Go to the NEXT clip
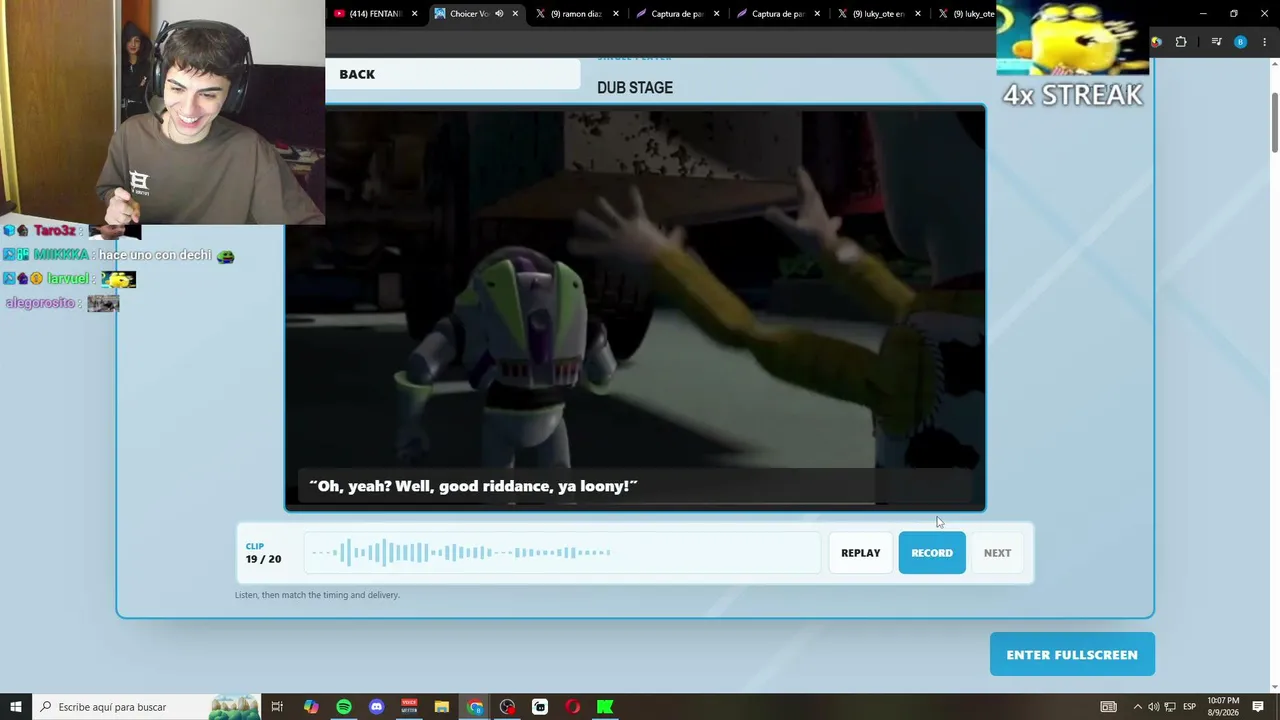Screen dimensions: 1280x720 pyautogui.click(x=997, y=553)
